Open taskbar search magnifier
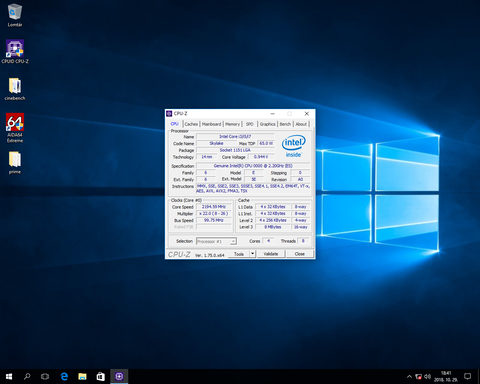The height and width of the screenshot is (384, 480). tap(27, 377)
